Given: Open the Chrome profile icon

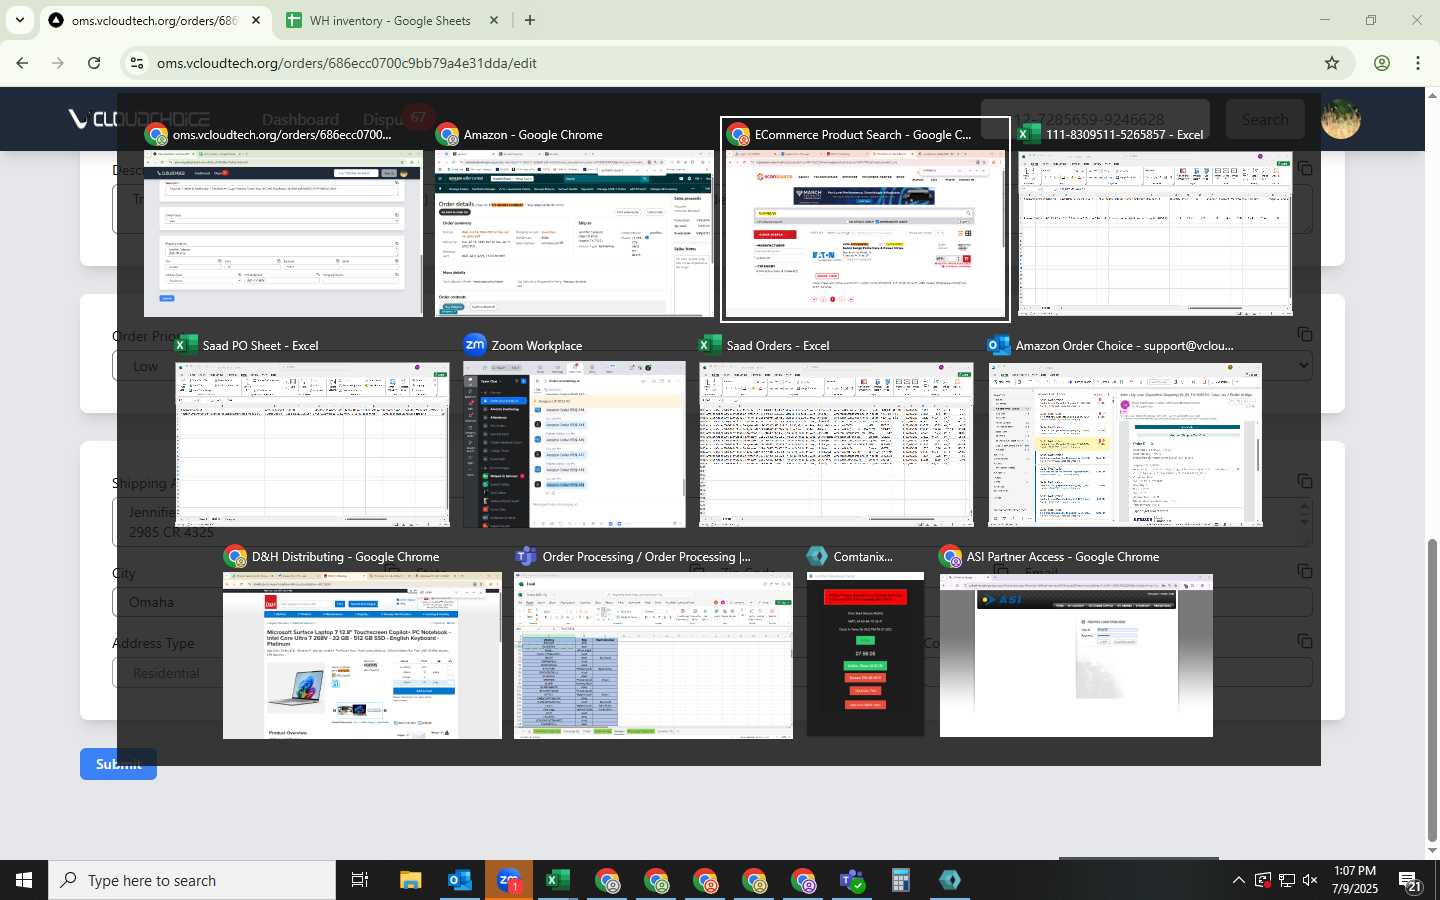Looking at the screenshot, I should pyautogui.click(x=1382, y=63).
